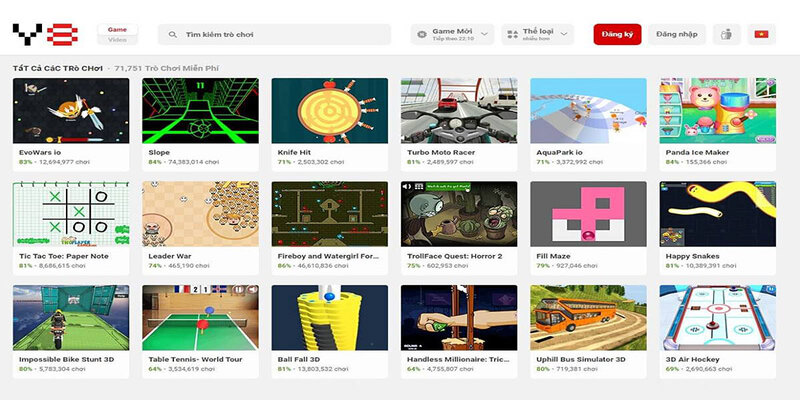Open the Knife Hit game thumbnail
Image resolution: width=800 pixels, height=400 pixels.
(329, 110)
